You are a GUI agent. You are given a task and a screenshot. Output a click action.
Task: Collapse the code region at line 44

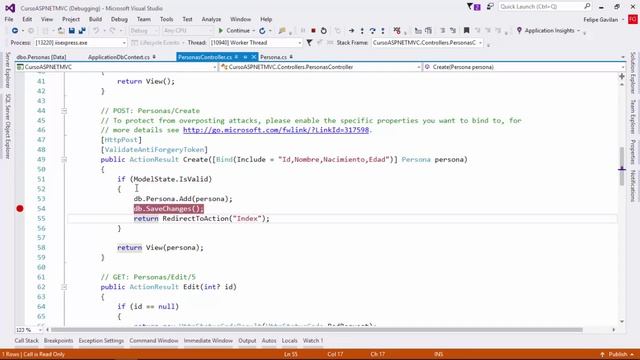tap(64, 111)
